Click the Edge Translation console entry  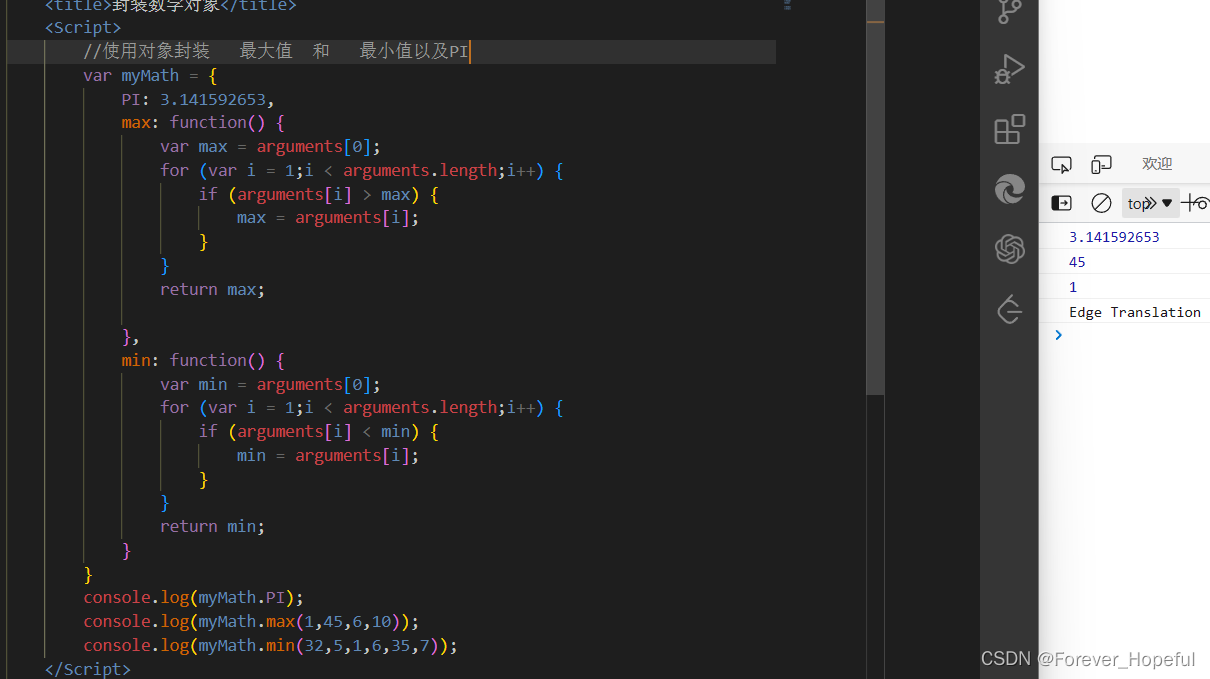click(1135, 311)
